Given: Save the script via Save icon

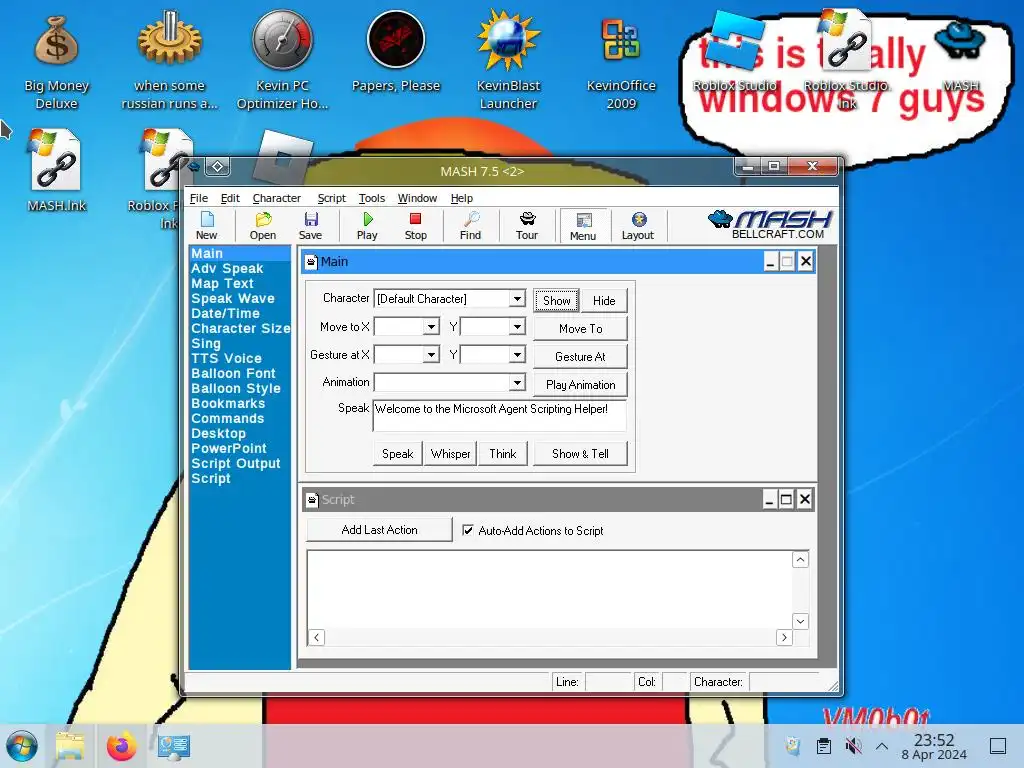Looking at the screenshot, I should tap(310, 226).
